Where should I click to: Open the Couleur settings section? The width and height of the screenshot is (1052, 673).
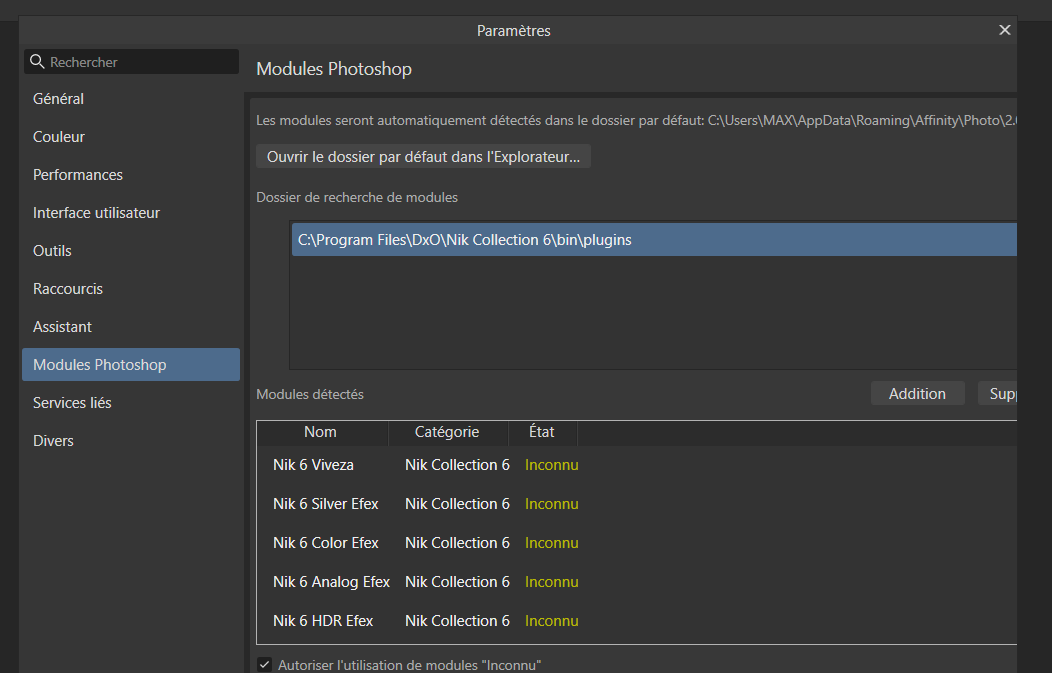tap(131, 137)
